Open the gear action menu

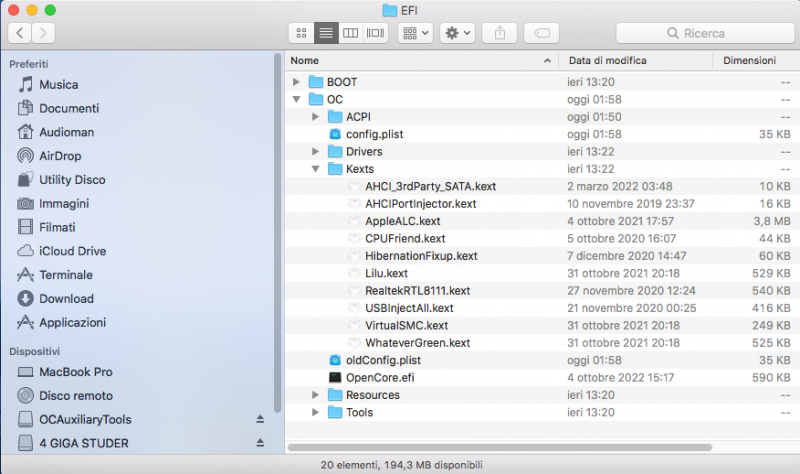point(458,33)
